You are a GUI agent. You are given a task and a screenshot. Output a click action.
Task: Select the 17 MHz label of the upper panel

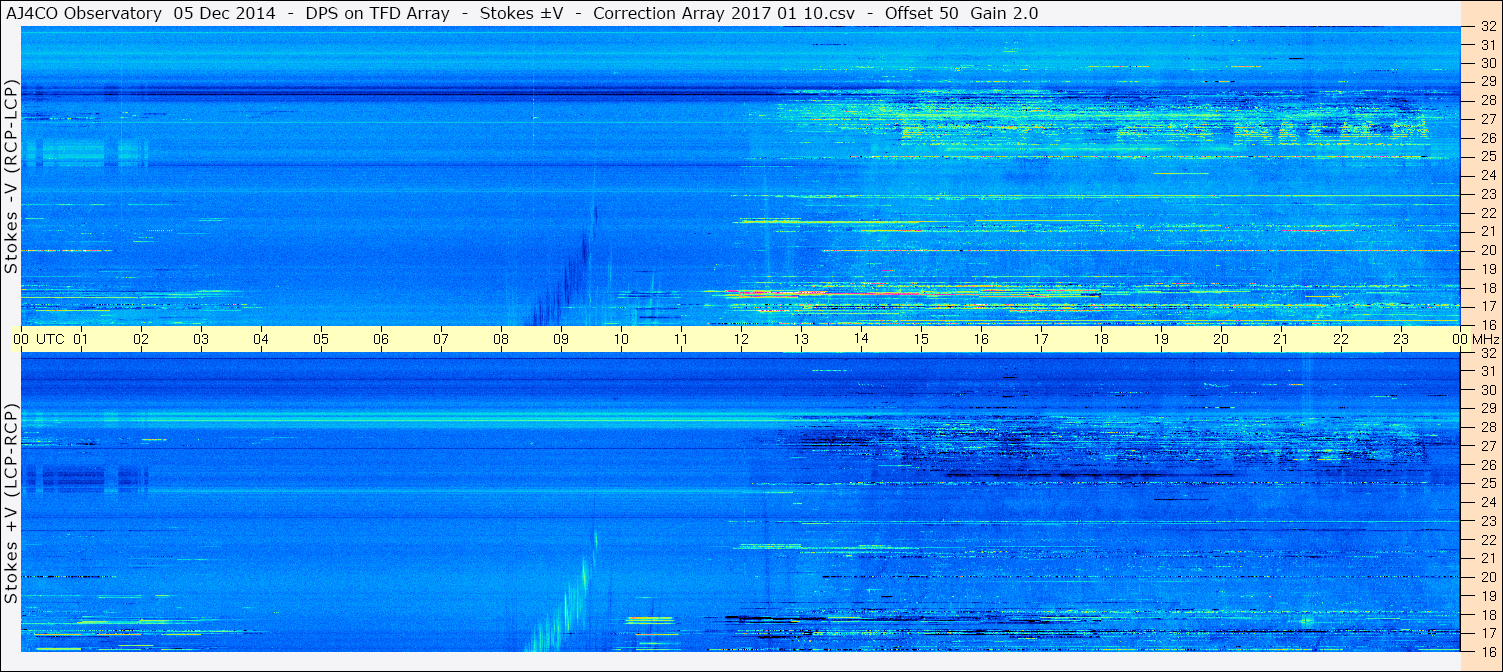[x=1487, y=306]
